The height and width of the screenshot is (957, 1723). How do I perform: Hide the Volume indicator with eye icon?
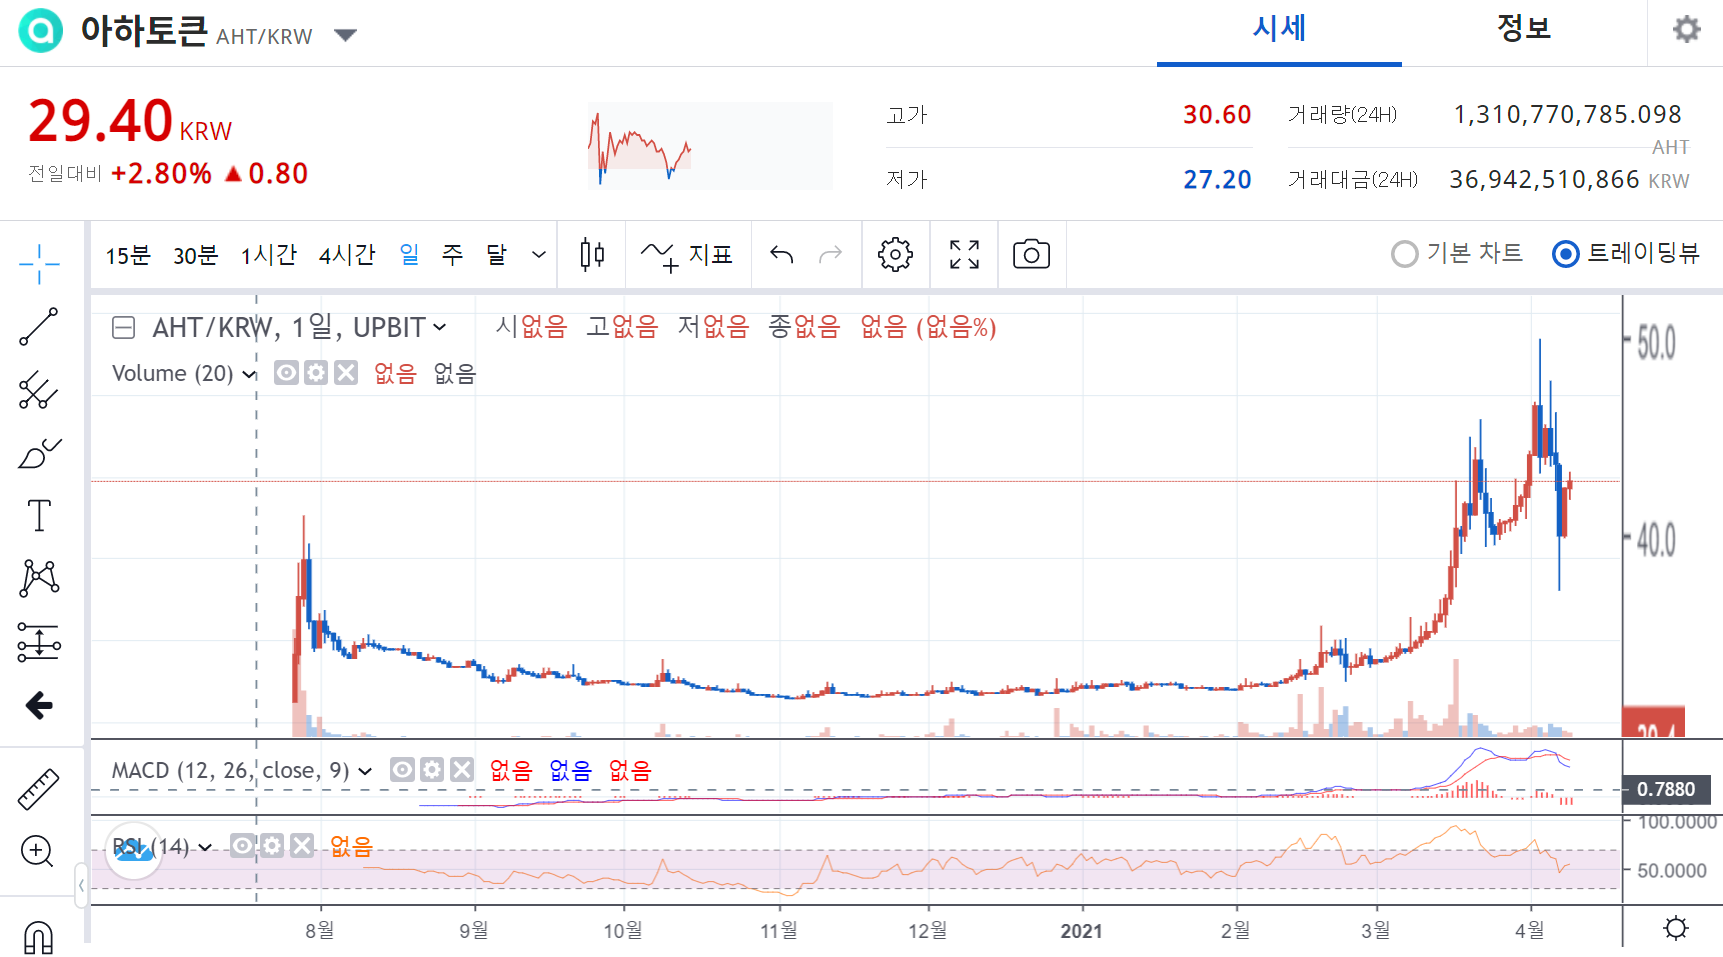click(286, 373)
